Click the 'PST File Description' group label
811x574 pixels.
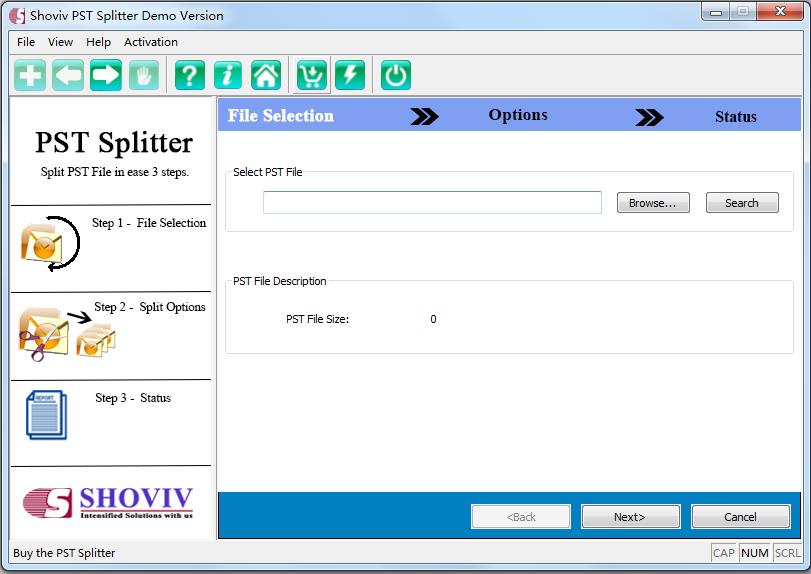[x=279, y=281]
